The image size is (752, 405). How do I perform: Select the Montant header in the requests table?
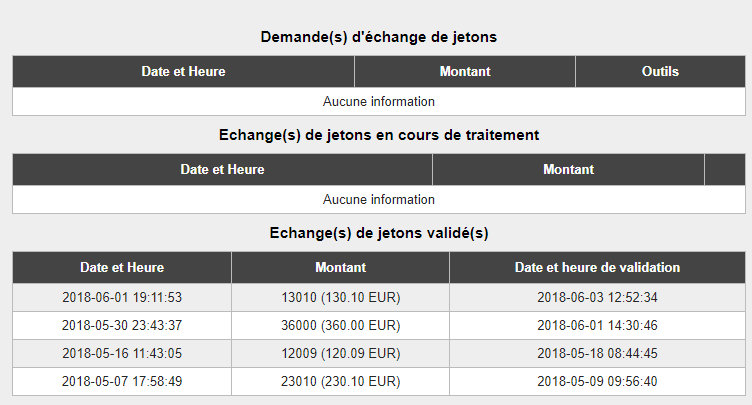tap(465, 71)
